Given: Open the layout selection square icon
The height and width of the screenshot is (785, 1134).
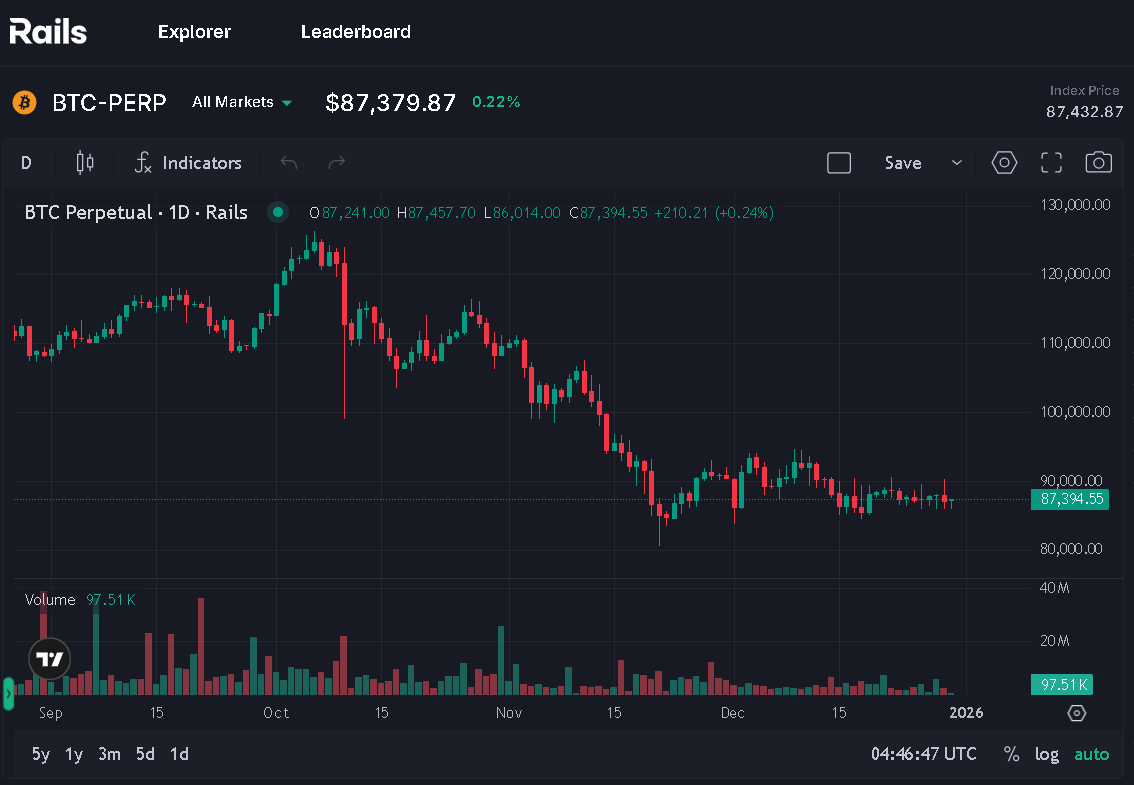Looking at the screenshot, I should pyautogui.click(x=839, y=163).
